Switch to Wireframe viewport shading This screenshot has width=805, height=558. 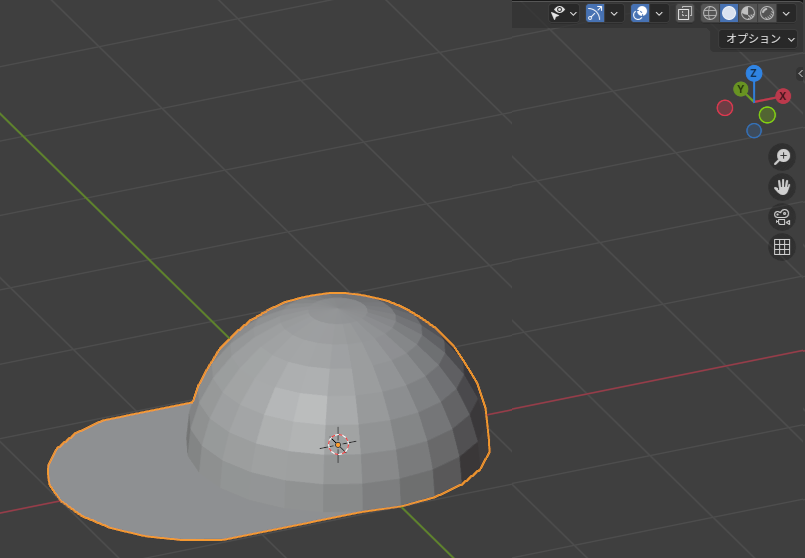(x=710, y=13)
